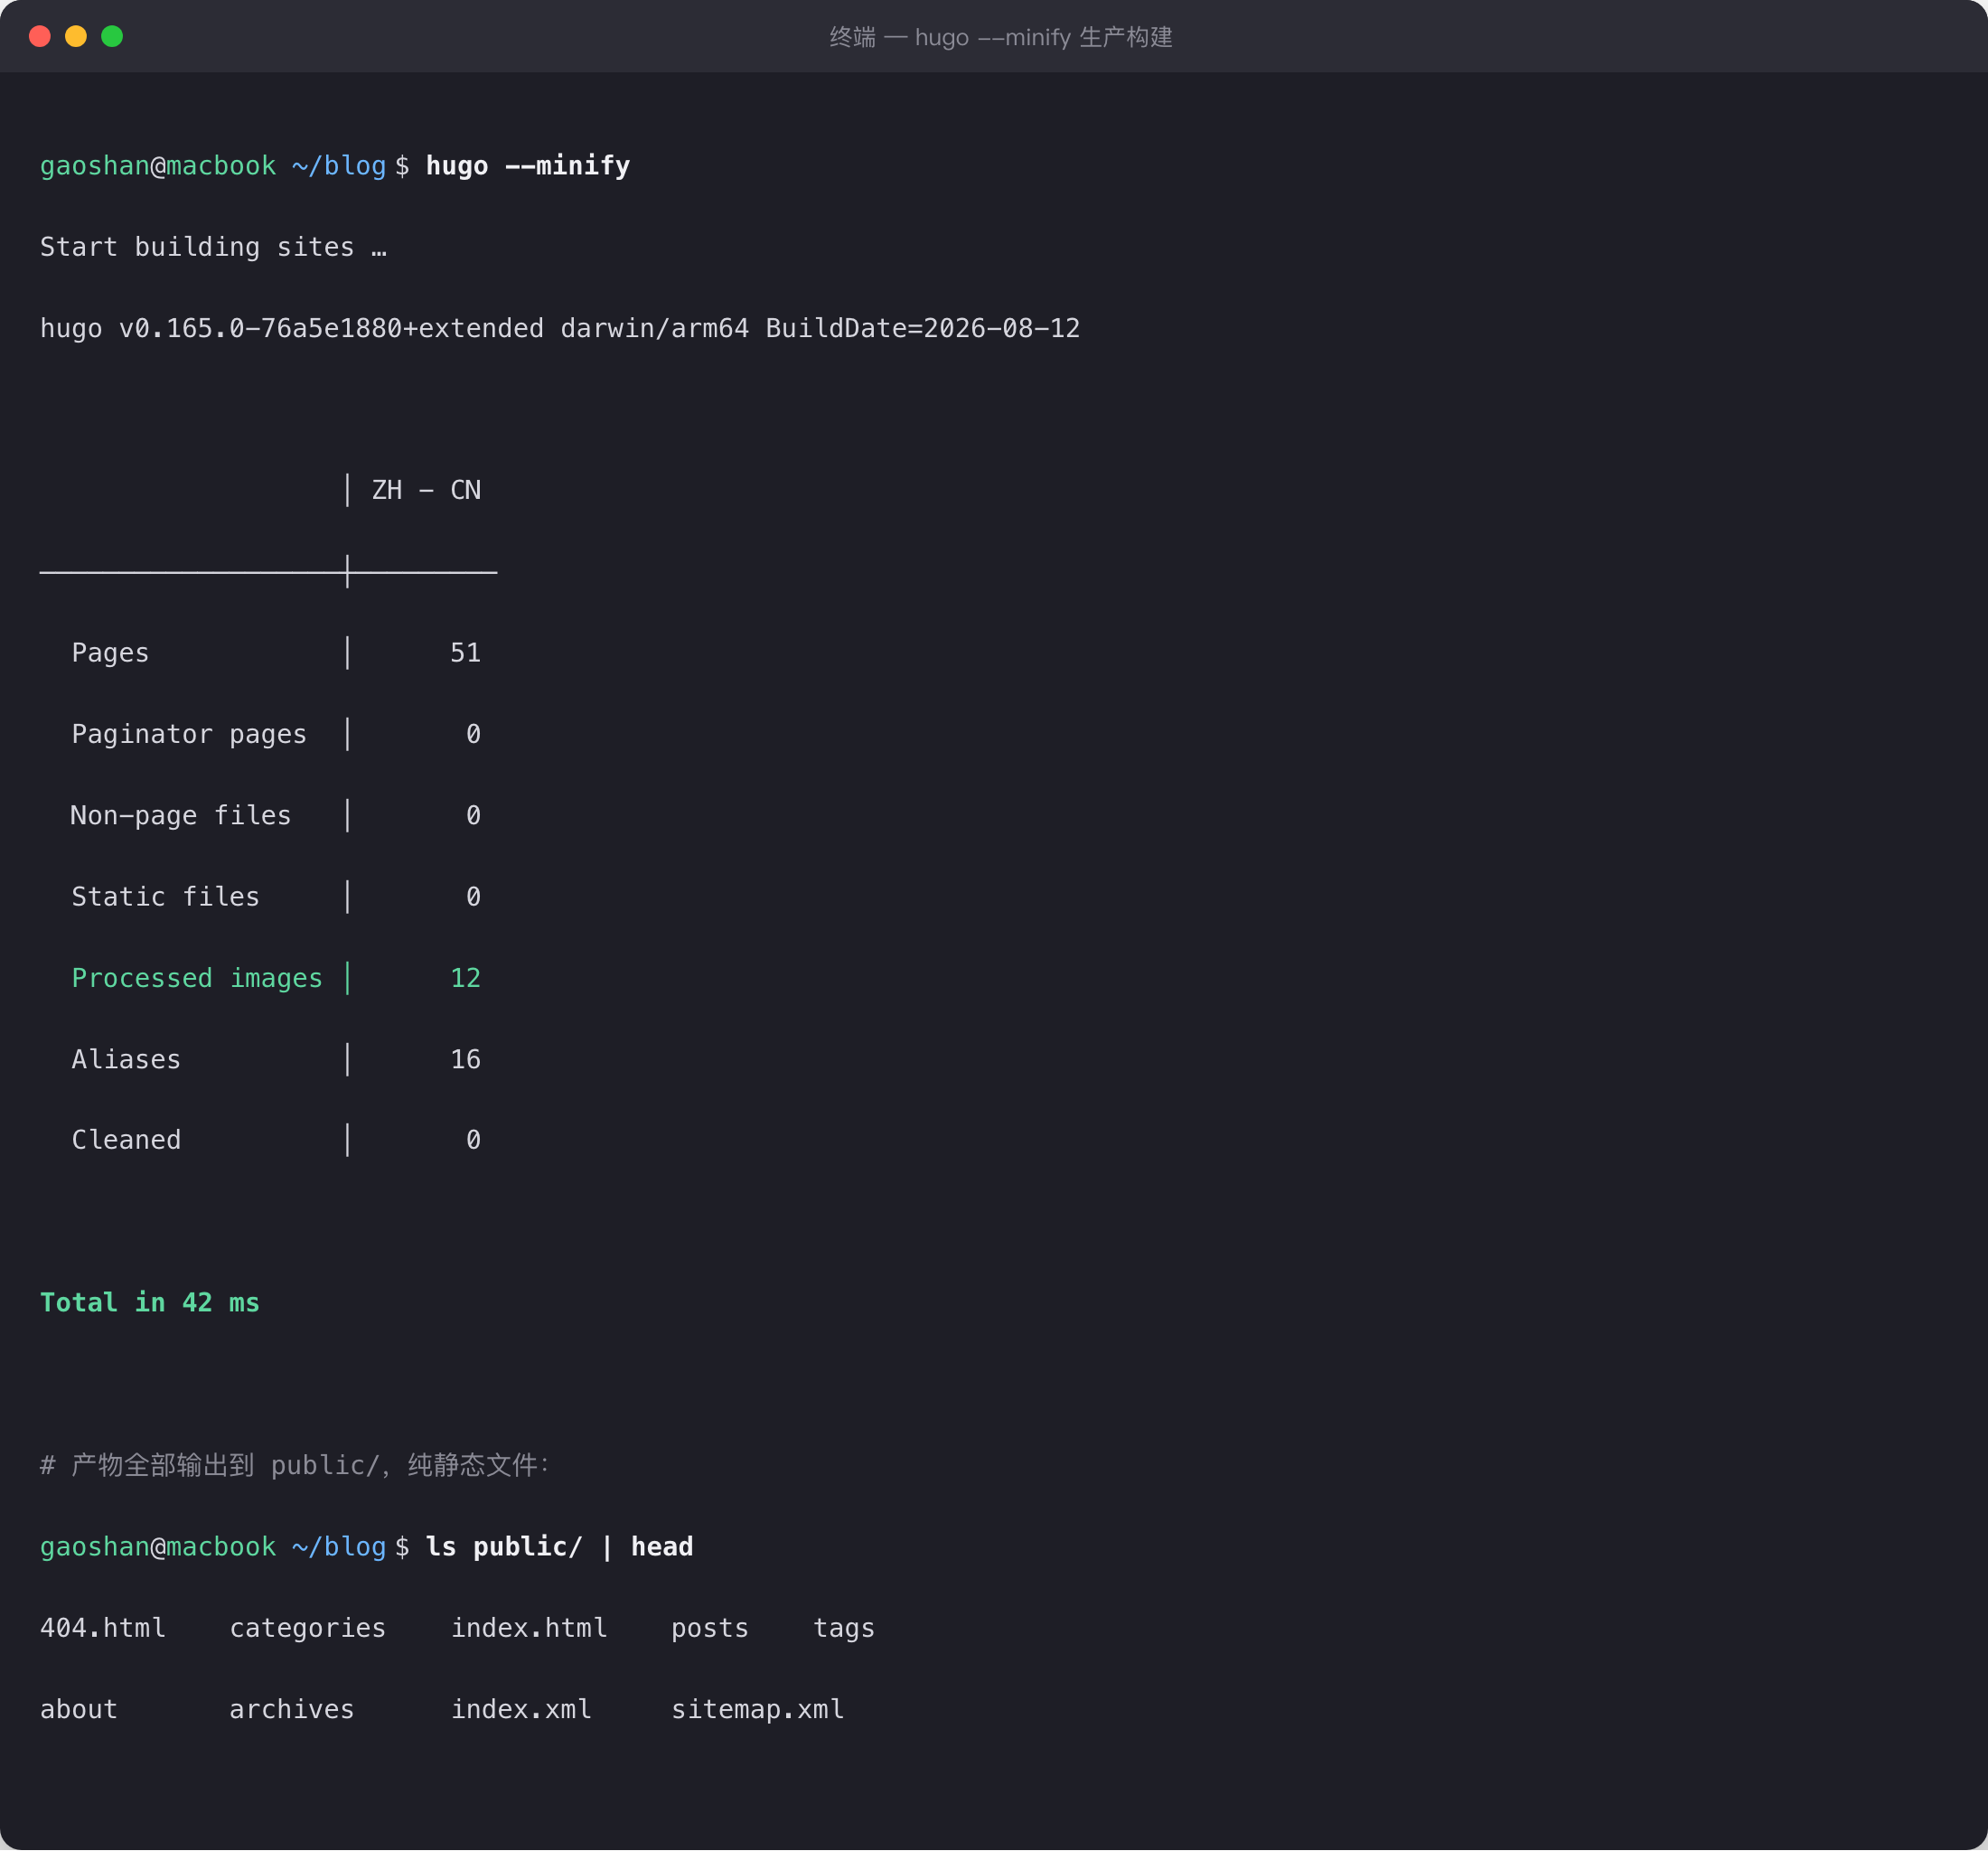This screenshot has height=1851, width=1988.
Task: Click the Processed images value 12
Action: (x=466, y=978)
